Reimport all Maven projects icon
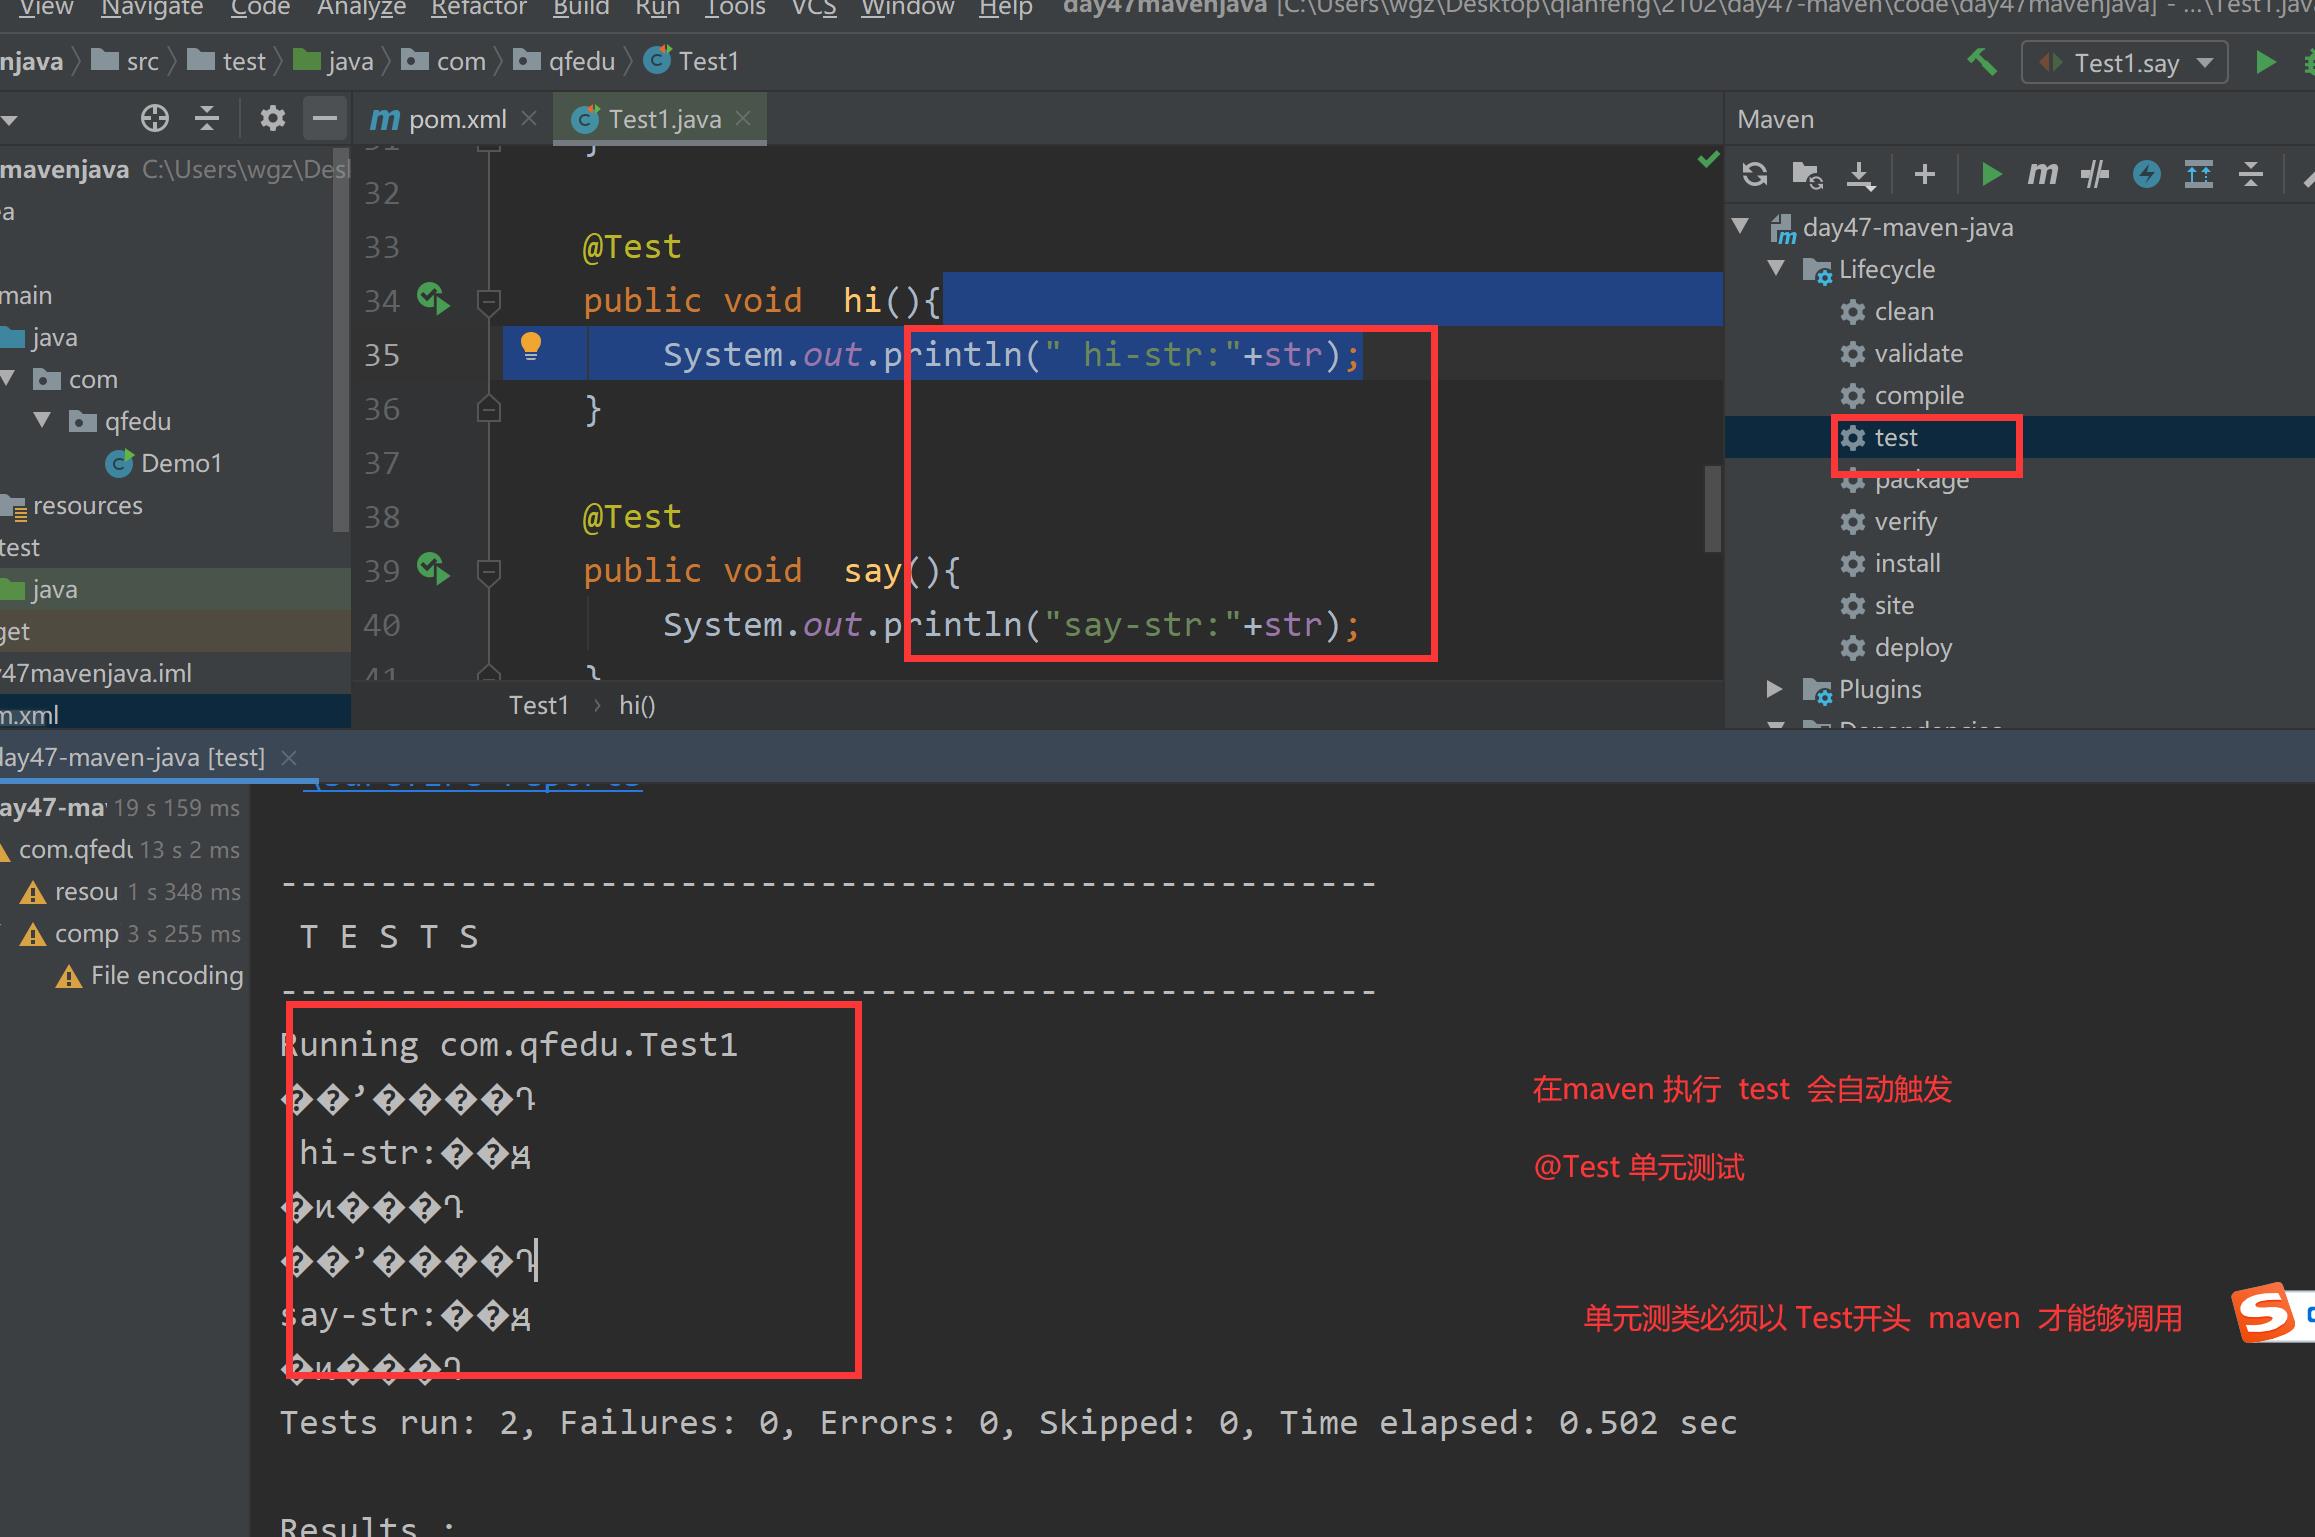 tap(1755, 175)
